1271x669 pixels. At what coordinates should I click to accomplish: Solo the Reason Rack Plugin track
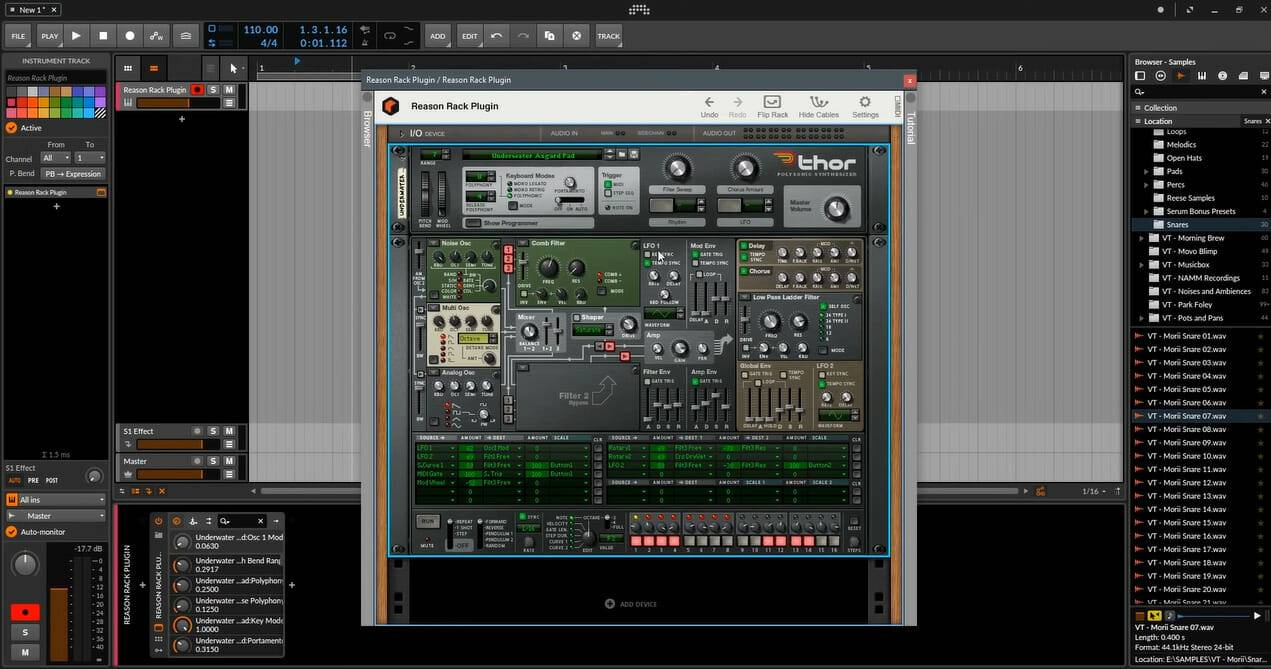213,90
